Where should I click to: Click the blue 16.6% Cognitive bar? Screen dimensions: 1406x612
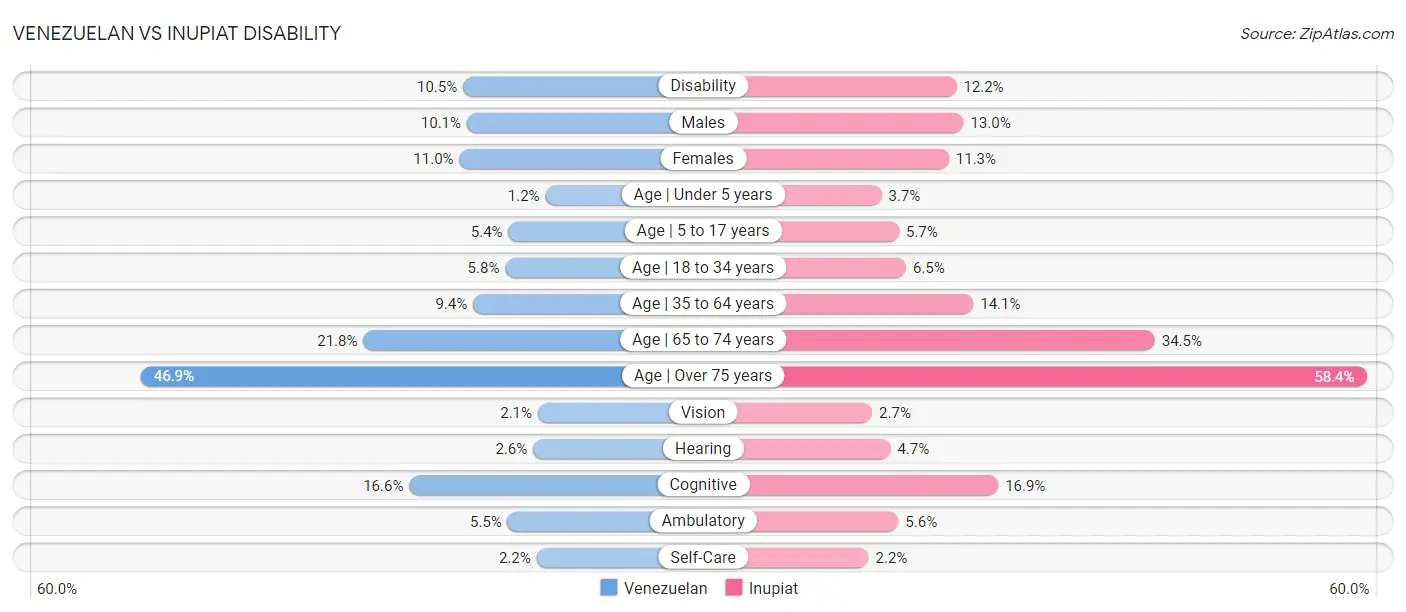click(x=535, y=485)
